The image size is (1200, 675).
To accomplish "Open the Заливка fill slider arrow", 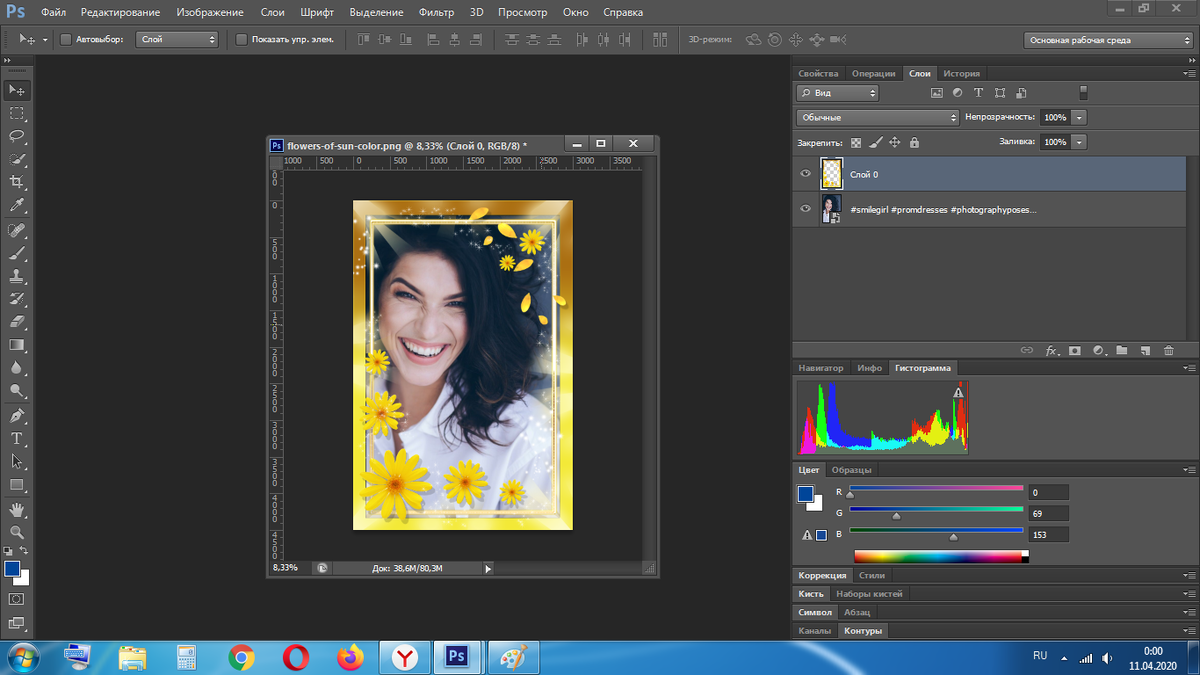I will click(x=1079, y=143).
